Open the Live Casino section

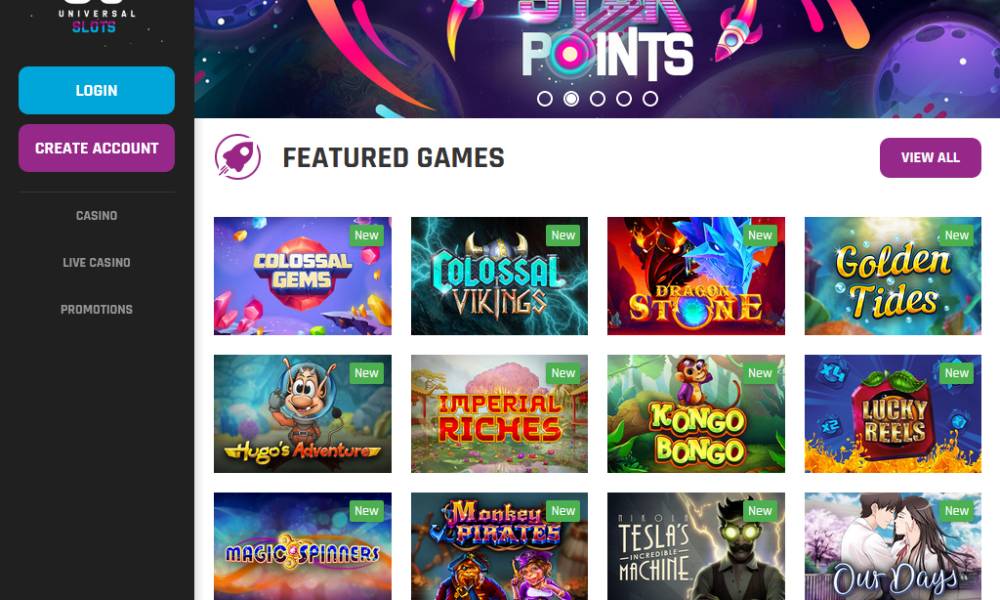pyautogui.click(x=96, y=263)
